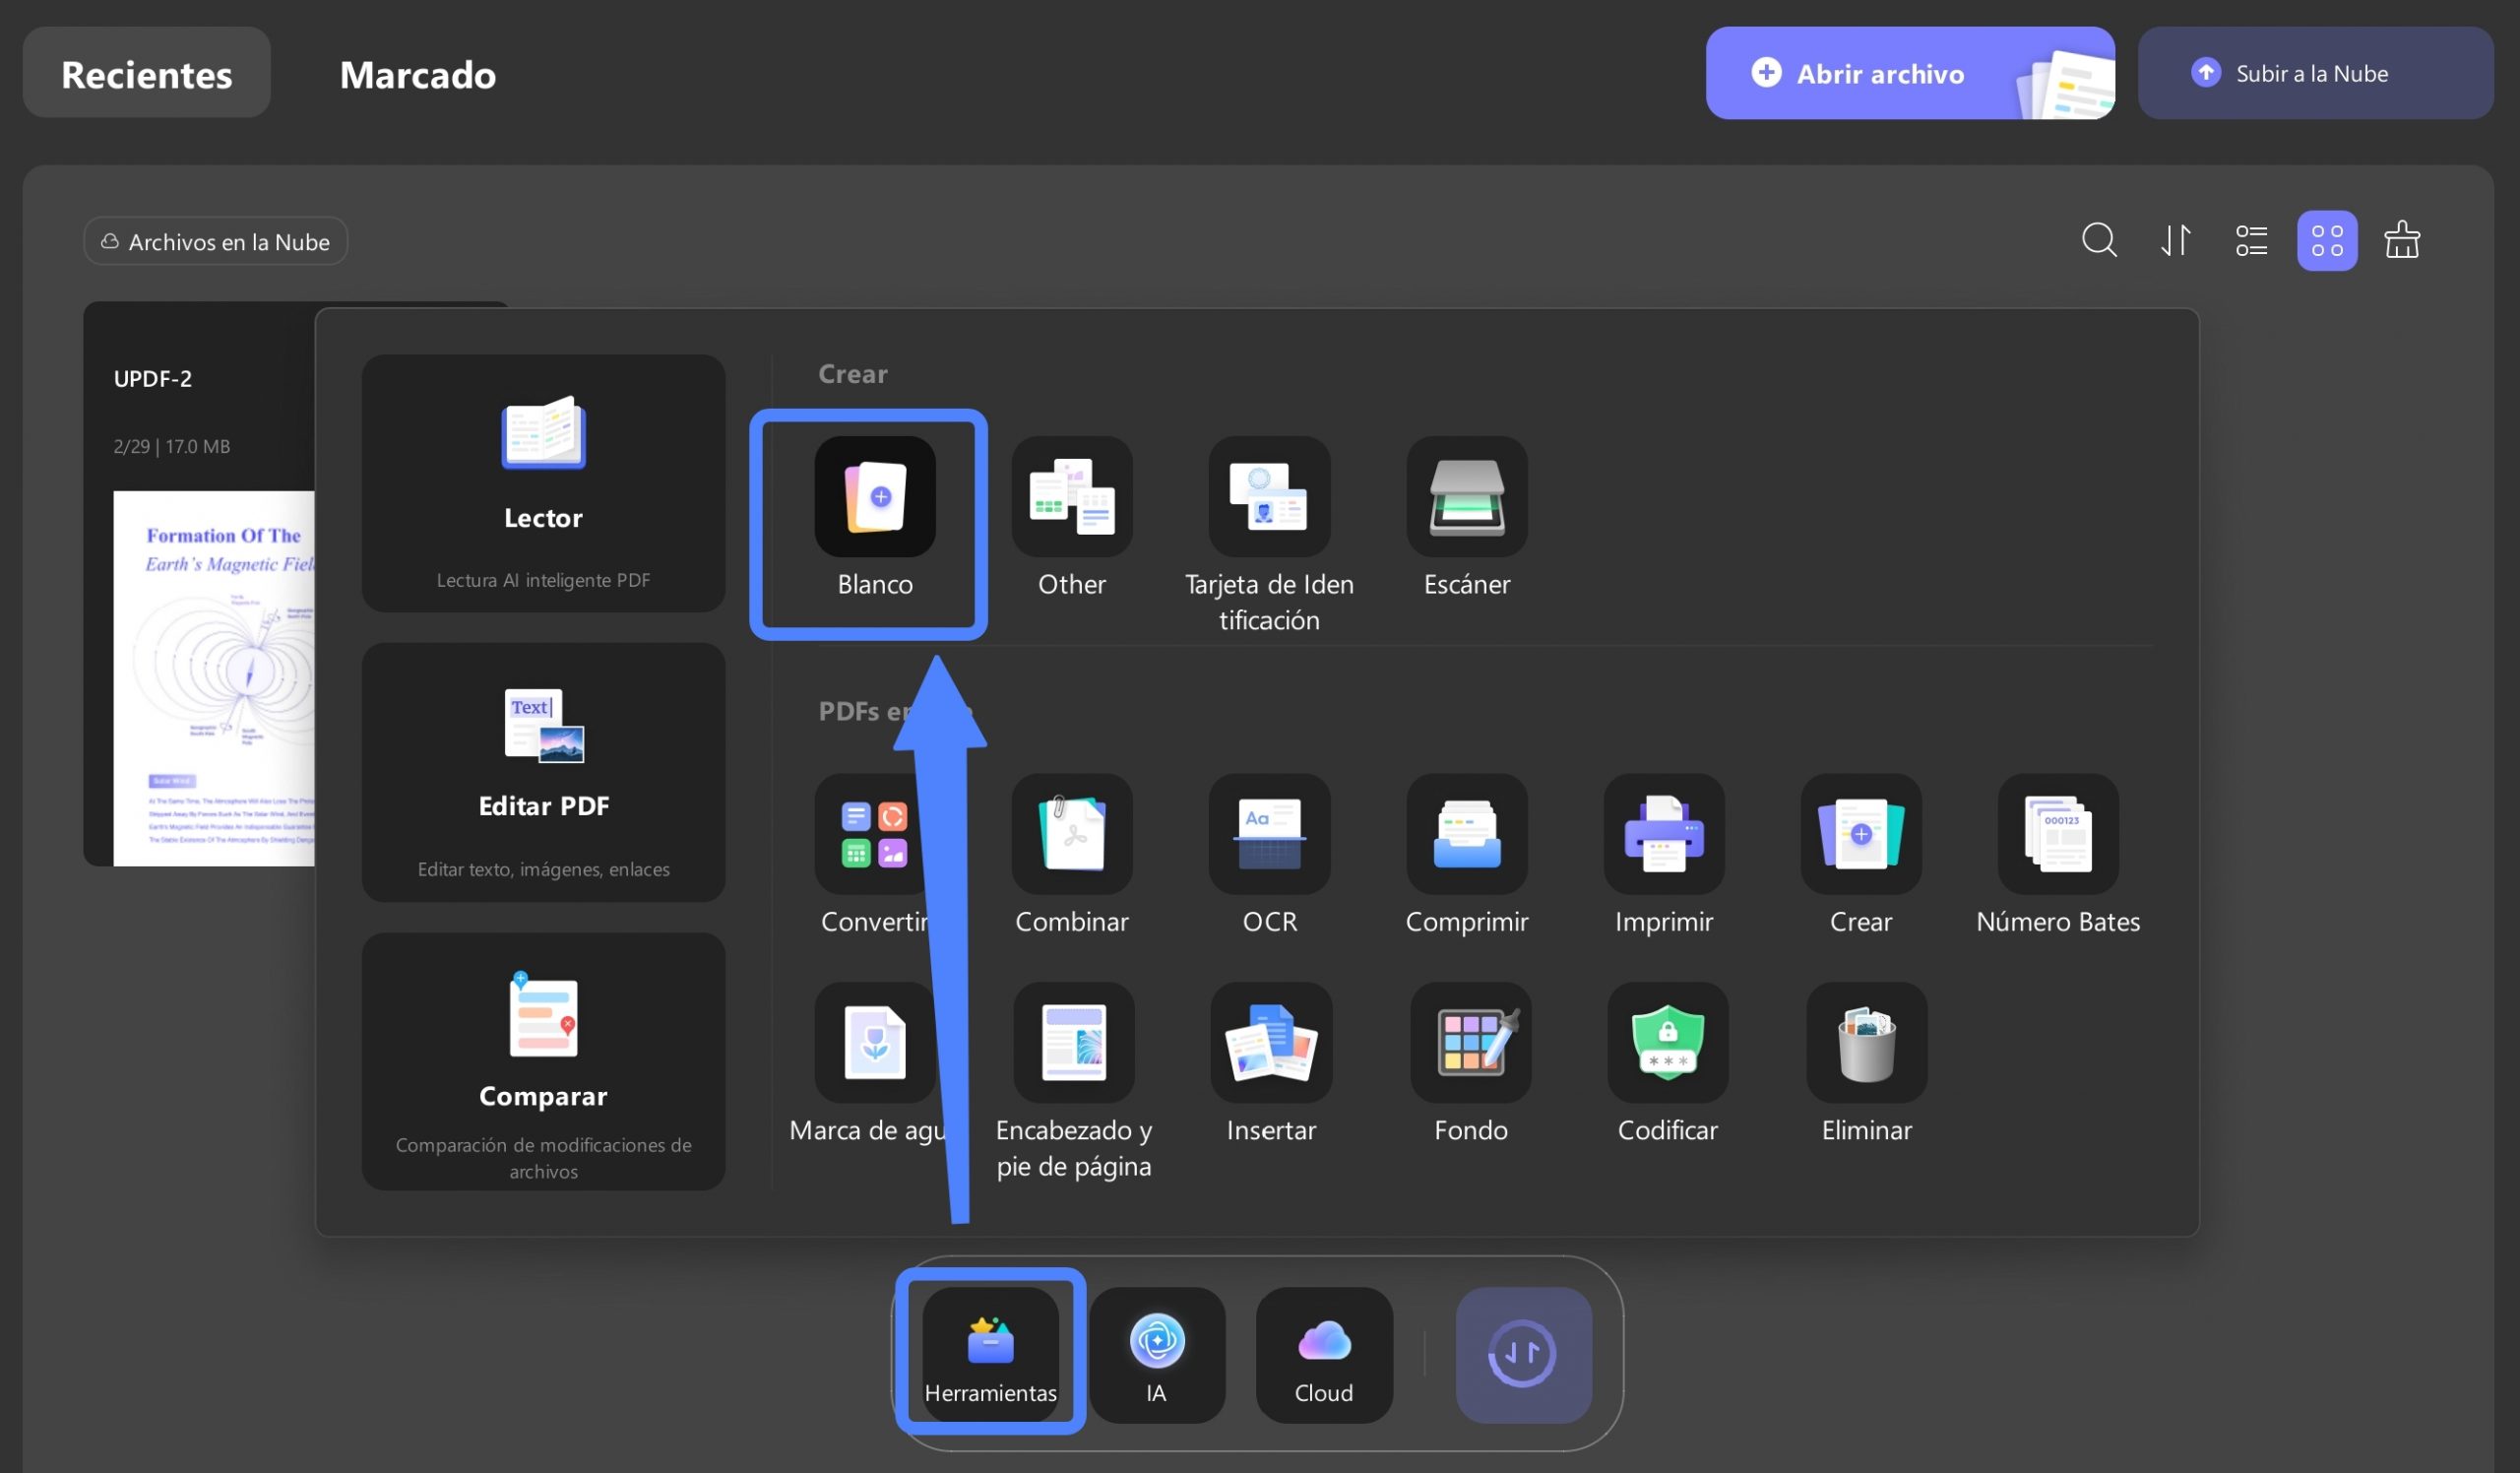2520x1473 pixels.
Task: Switch to list view layout
Action: click(x=2251, y=241)
